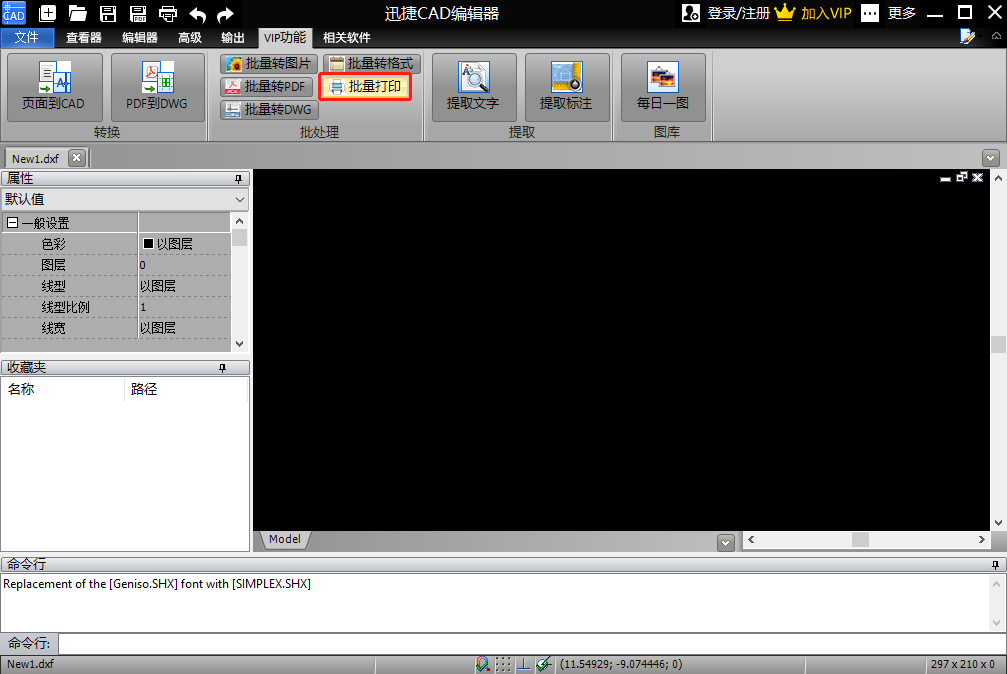Click the 命令行 command input field
1007x674 pixels.
coord(532,643)
